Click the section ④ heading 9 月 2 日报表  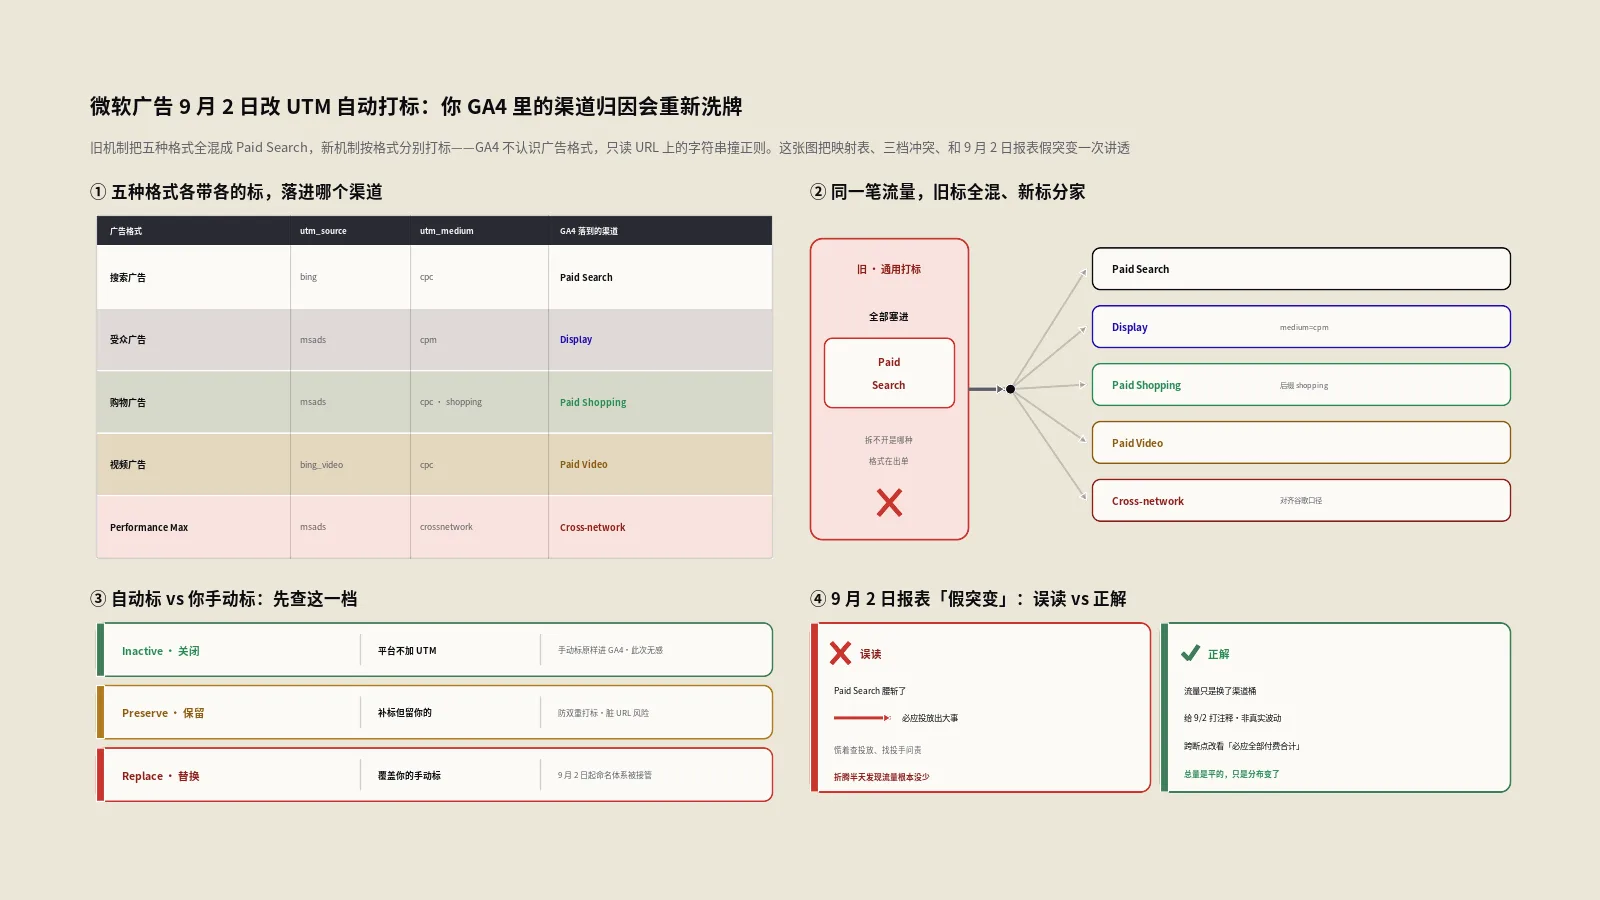tap(968, 599)
